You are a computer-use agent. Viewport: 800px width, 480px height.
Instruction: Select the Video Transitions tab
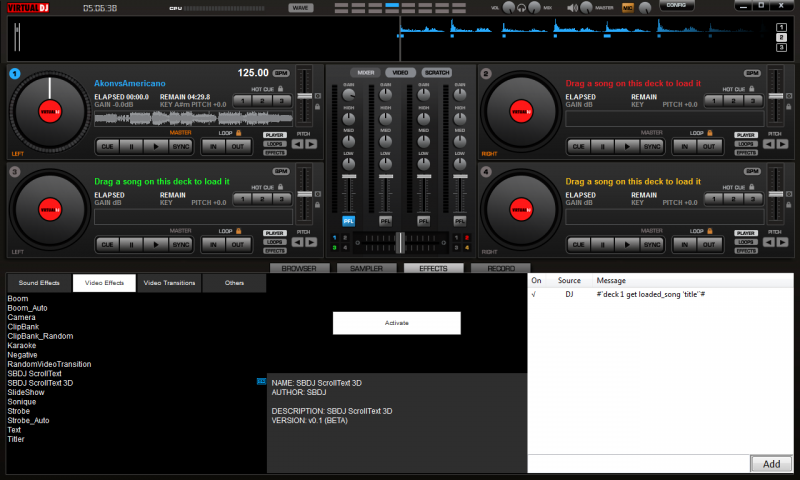click(x=169, y=283)
